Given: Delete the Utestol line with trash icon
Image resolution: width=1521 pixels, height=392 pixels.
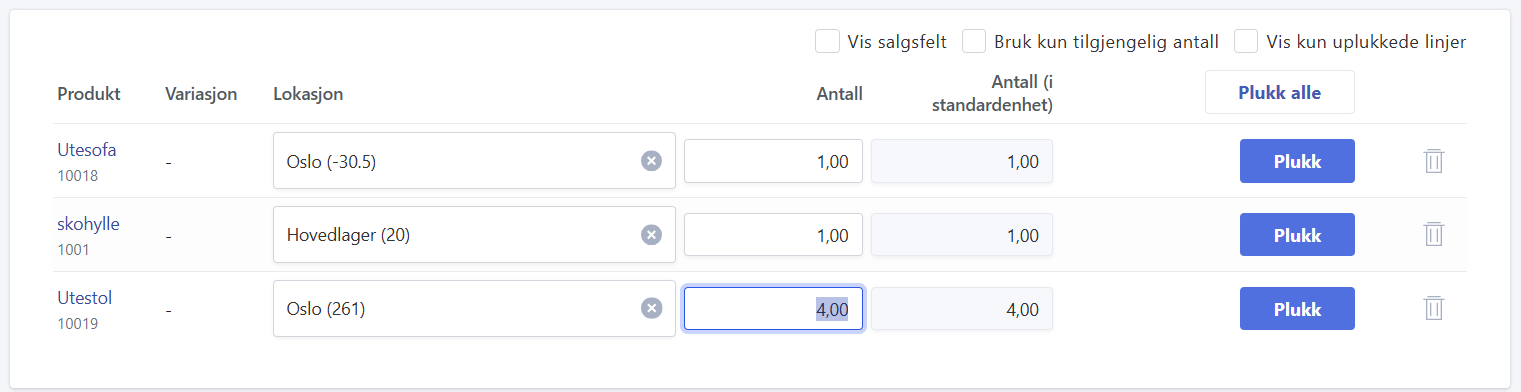Looking at the screenshot, I should (1433, 308).
